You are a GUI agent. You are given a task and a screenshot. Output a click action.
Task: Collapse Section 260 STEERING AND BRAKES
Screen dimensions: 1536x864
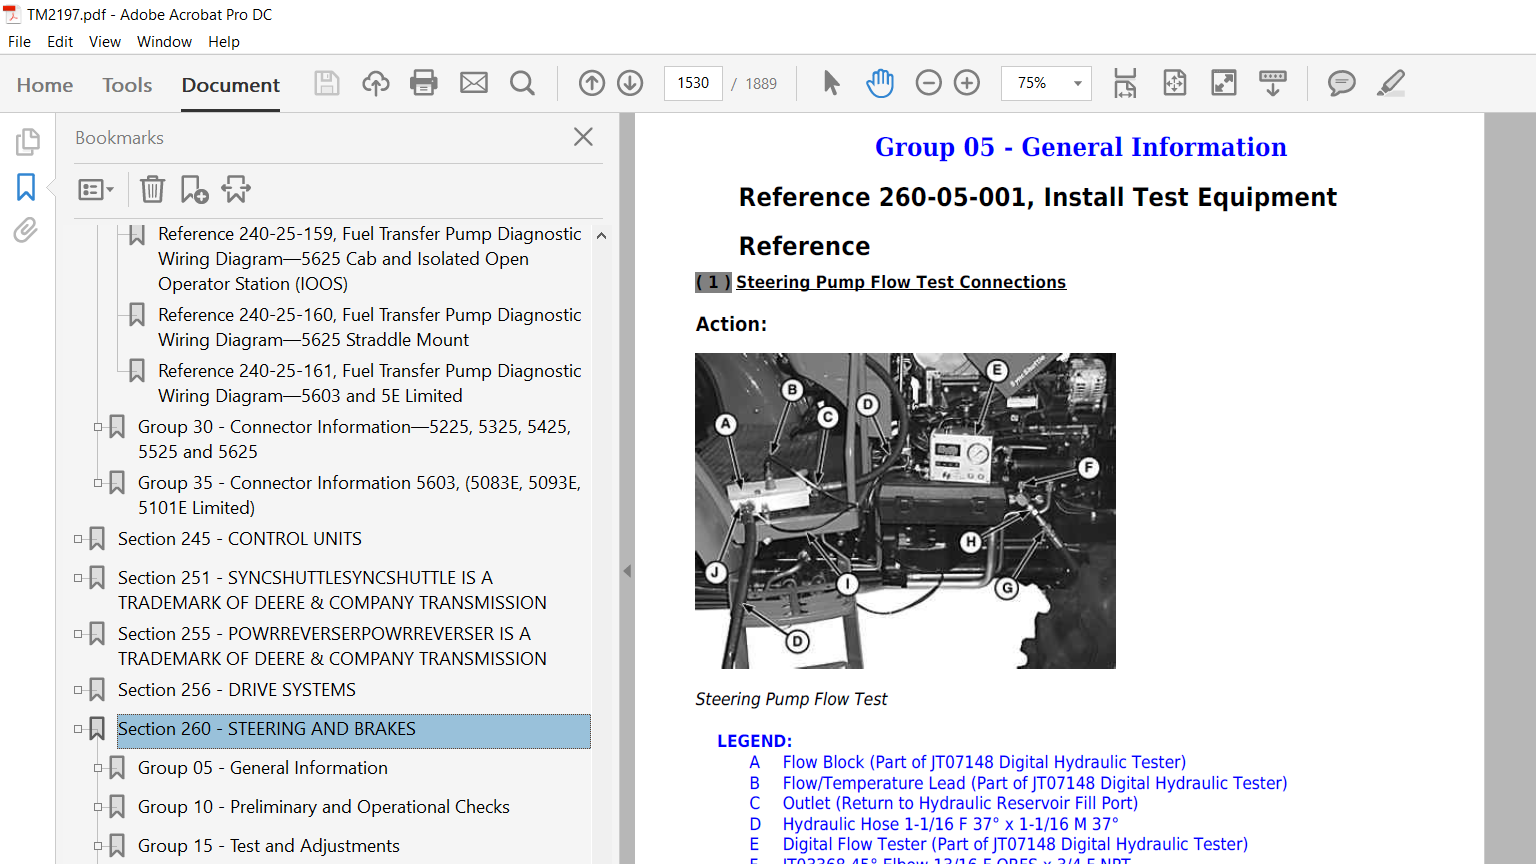click(x=78, y=729)
